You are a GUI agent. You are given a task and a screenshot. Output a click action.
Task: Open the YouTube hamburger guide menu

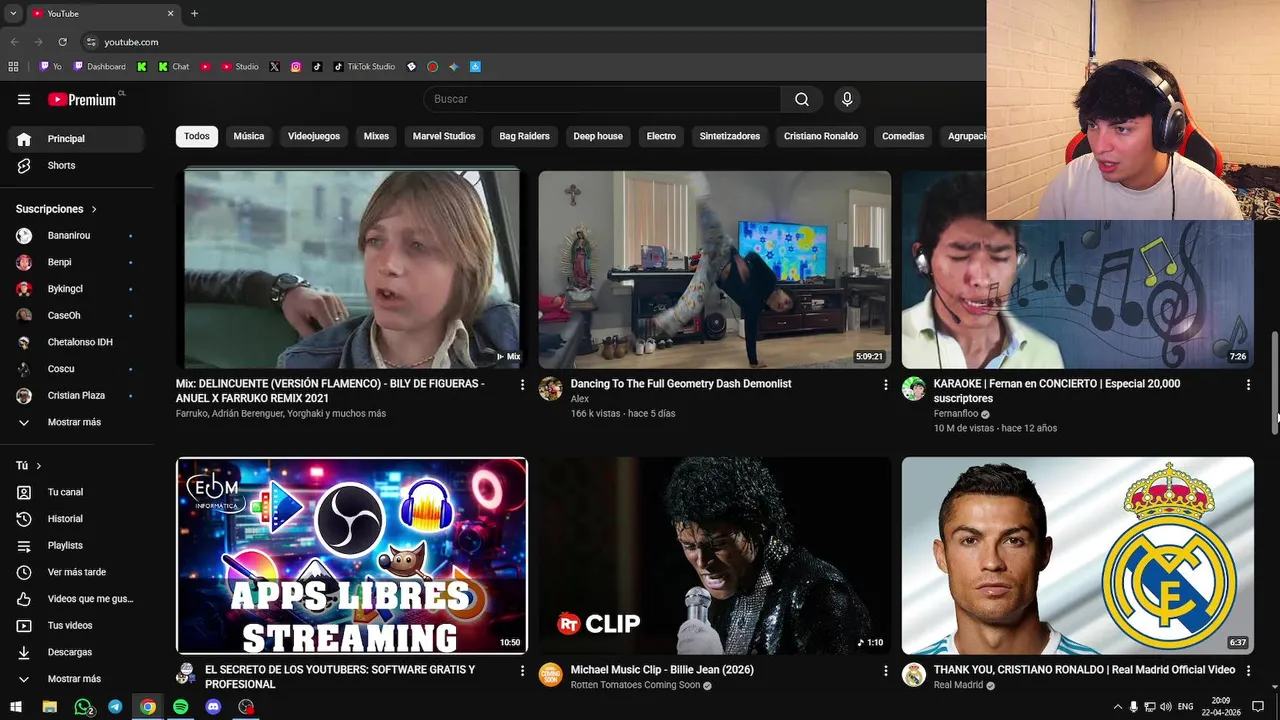(x=24, y=99)
